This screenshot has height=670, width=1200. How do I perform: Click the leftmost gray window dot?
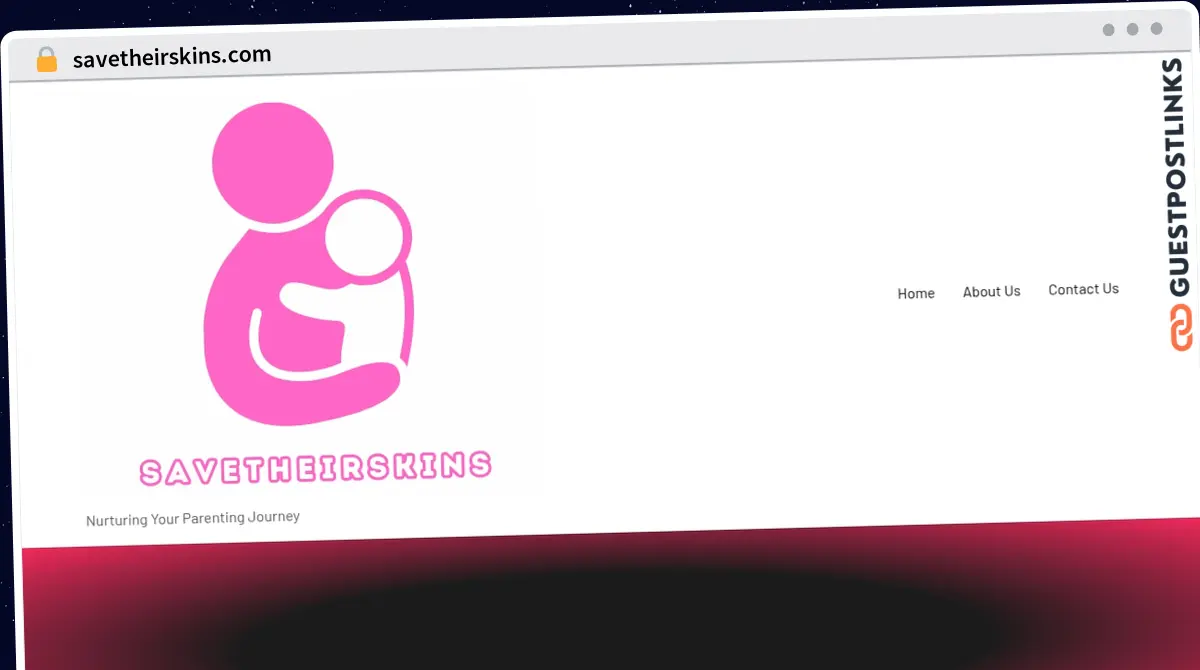[1108, 29]
